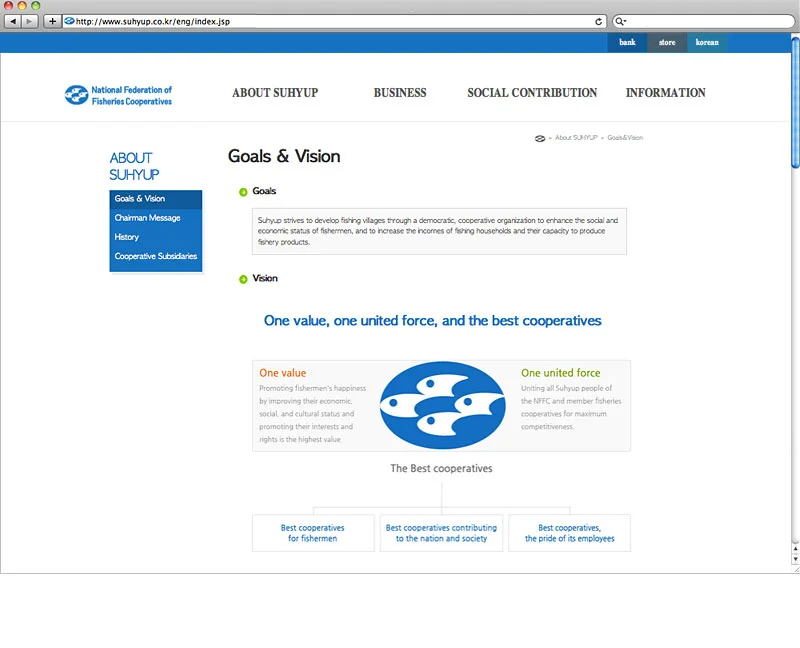Click the 'One value' heading

283,373
